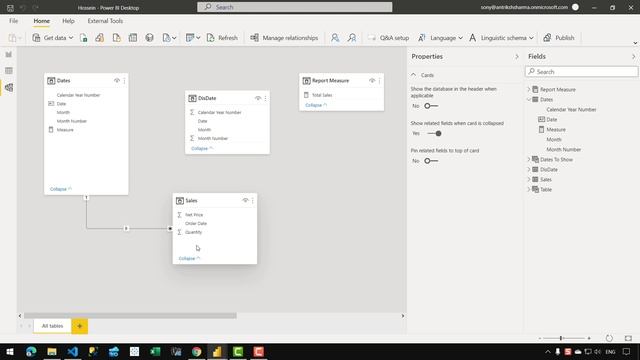The height and width of the screenshot is (360, 640).
Task: Open the Recent sources dropdown icon
Action: pos(169,38)
